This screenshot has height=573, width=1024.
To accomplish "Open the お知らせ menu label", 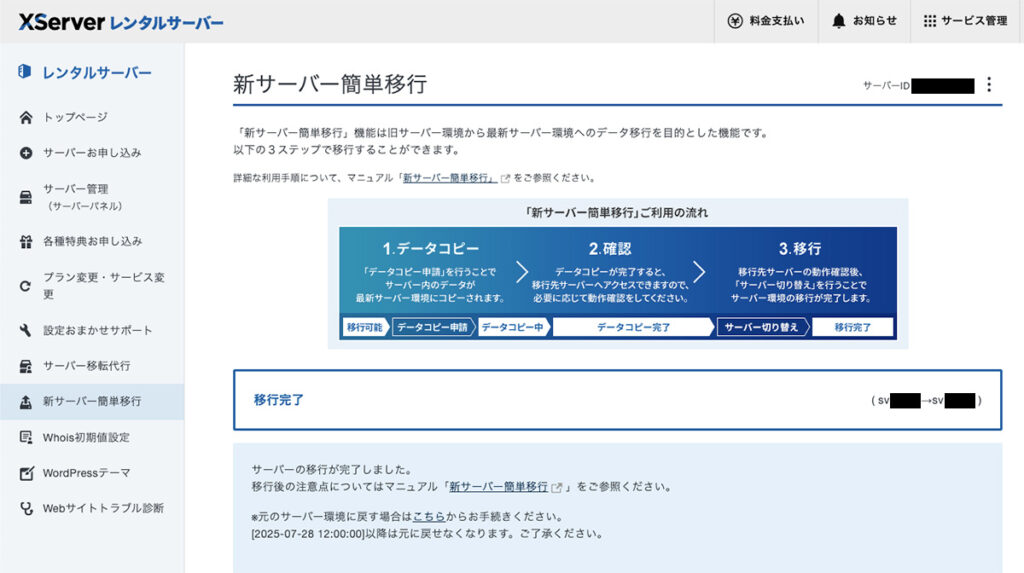I will point(874,21).
